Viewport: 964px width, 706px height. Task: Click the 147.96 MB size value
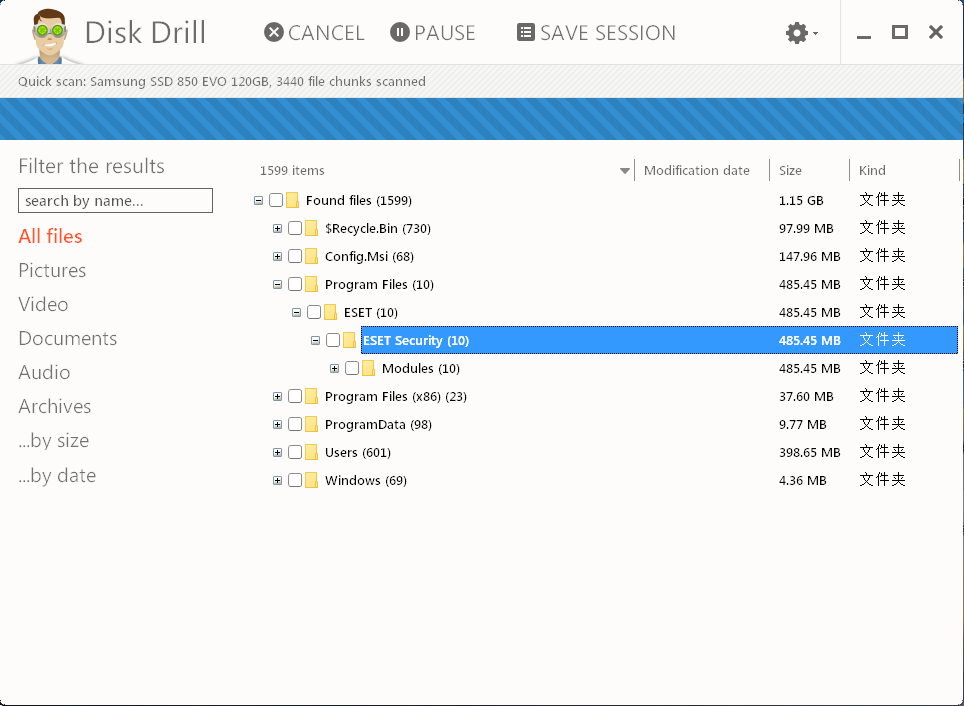click(809, 256)
